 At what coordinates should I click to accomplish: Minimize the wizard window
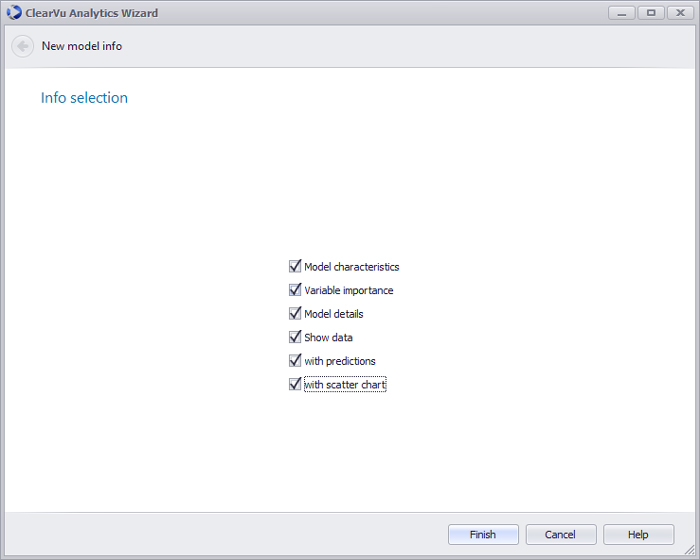pyautogui.click(x=622, y=13)
